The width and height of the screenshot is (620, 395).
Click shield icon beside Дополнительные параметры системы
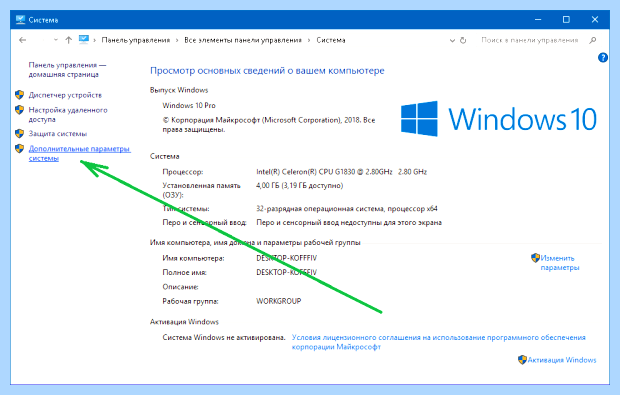coord(19,148)
